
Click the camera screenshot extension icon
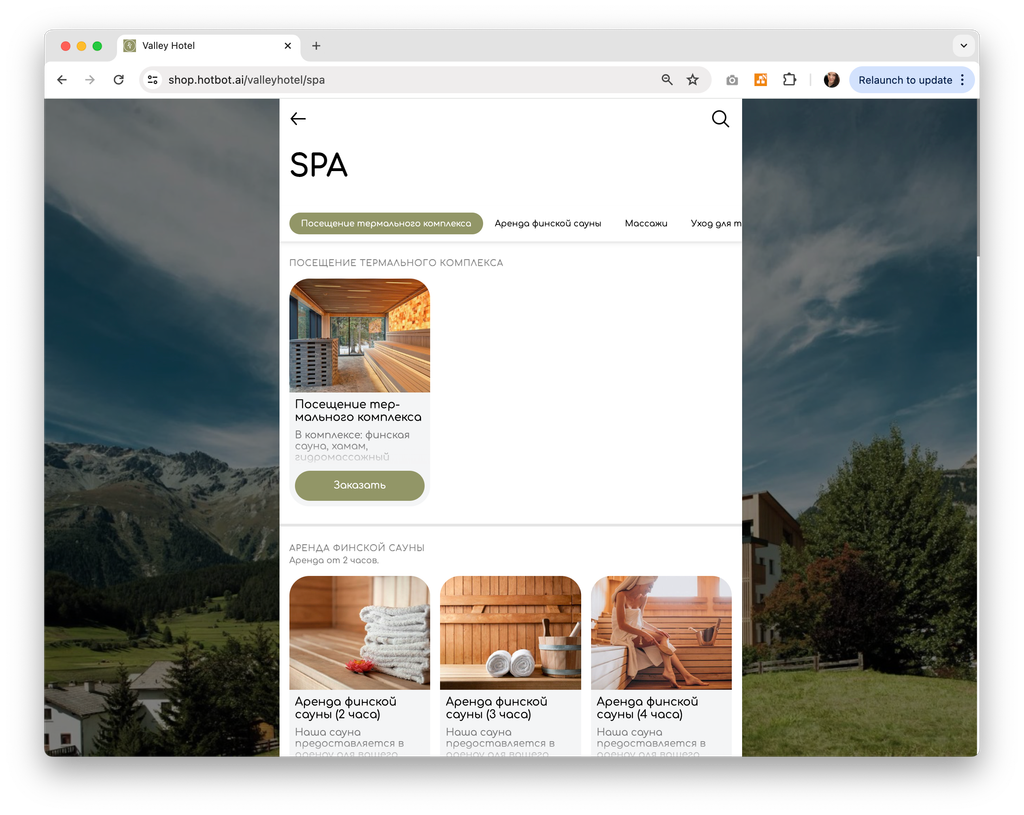[x=732, y=80]
